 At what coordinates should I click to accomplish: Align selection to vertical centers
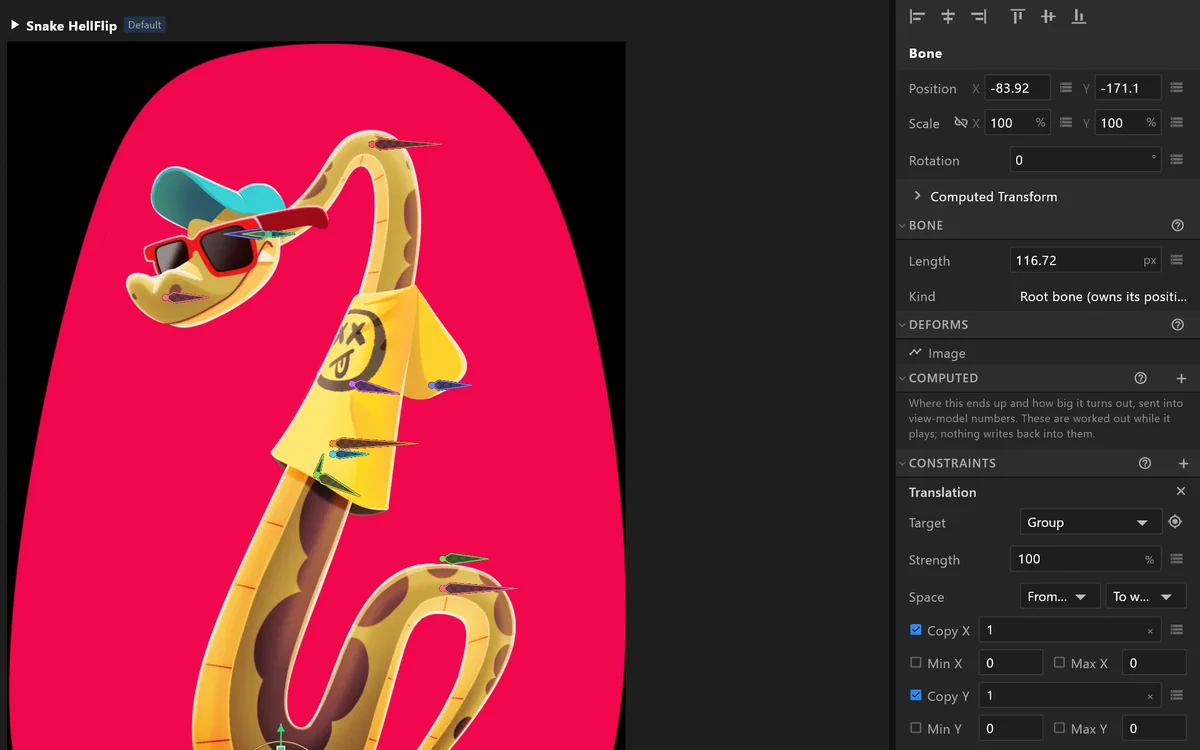pyautogui.click(x=1048, y=16)
